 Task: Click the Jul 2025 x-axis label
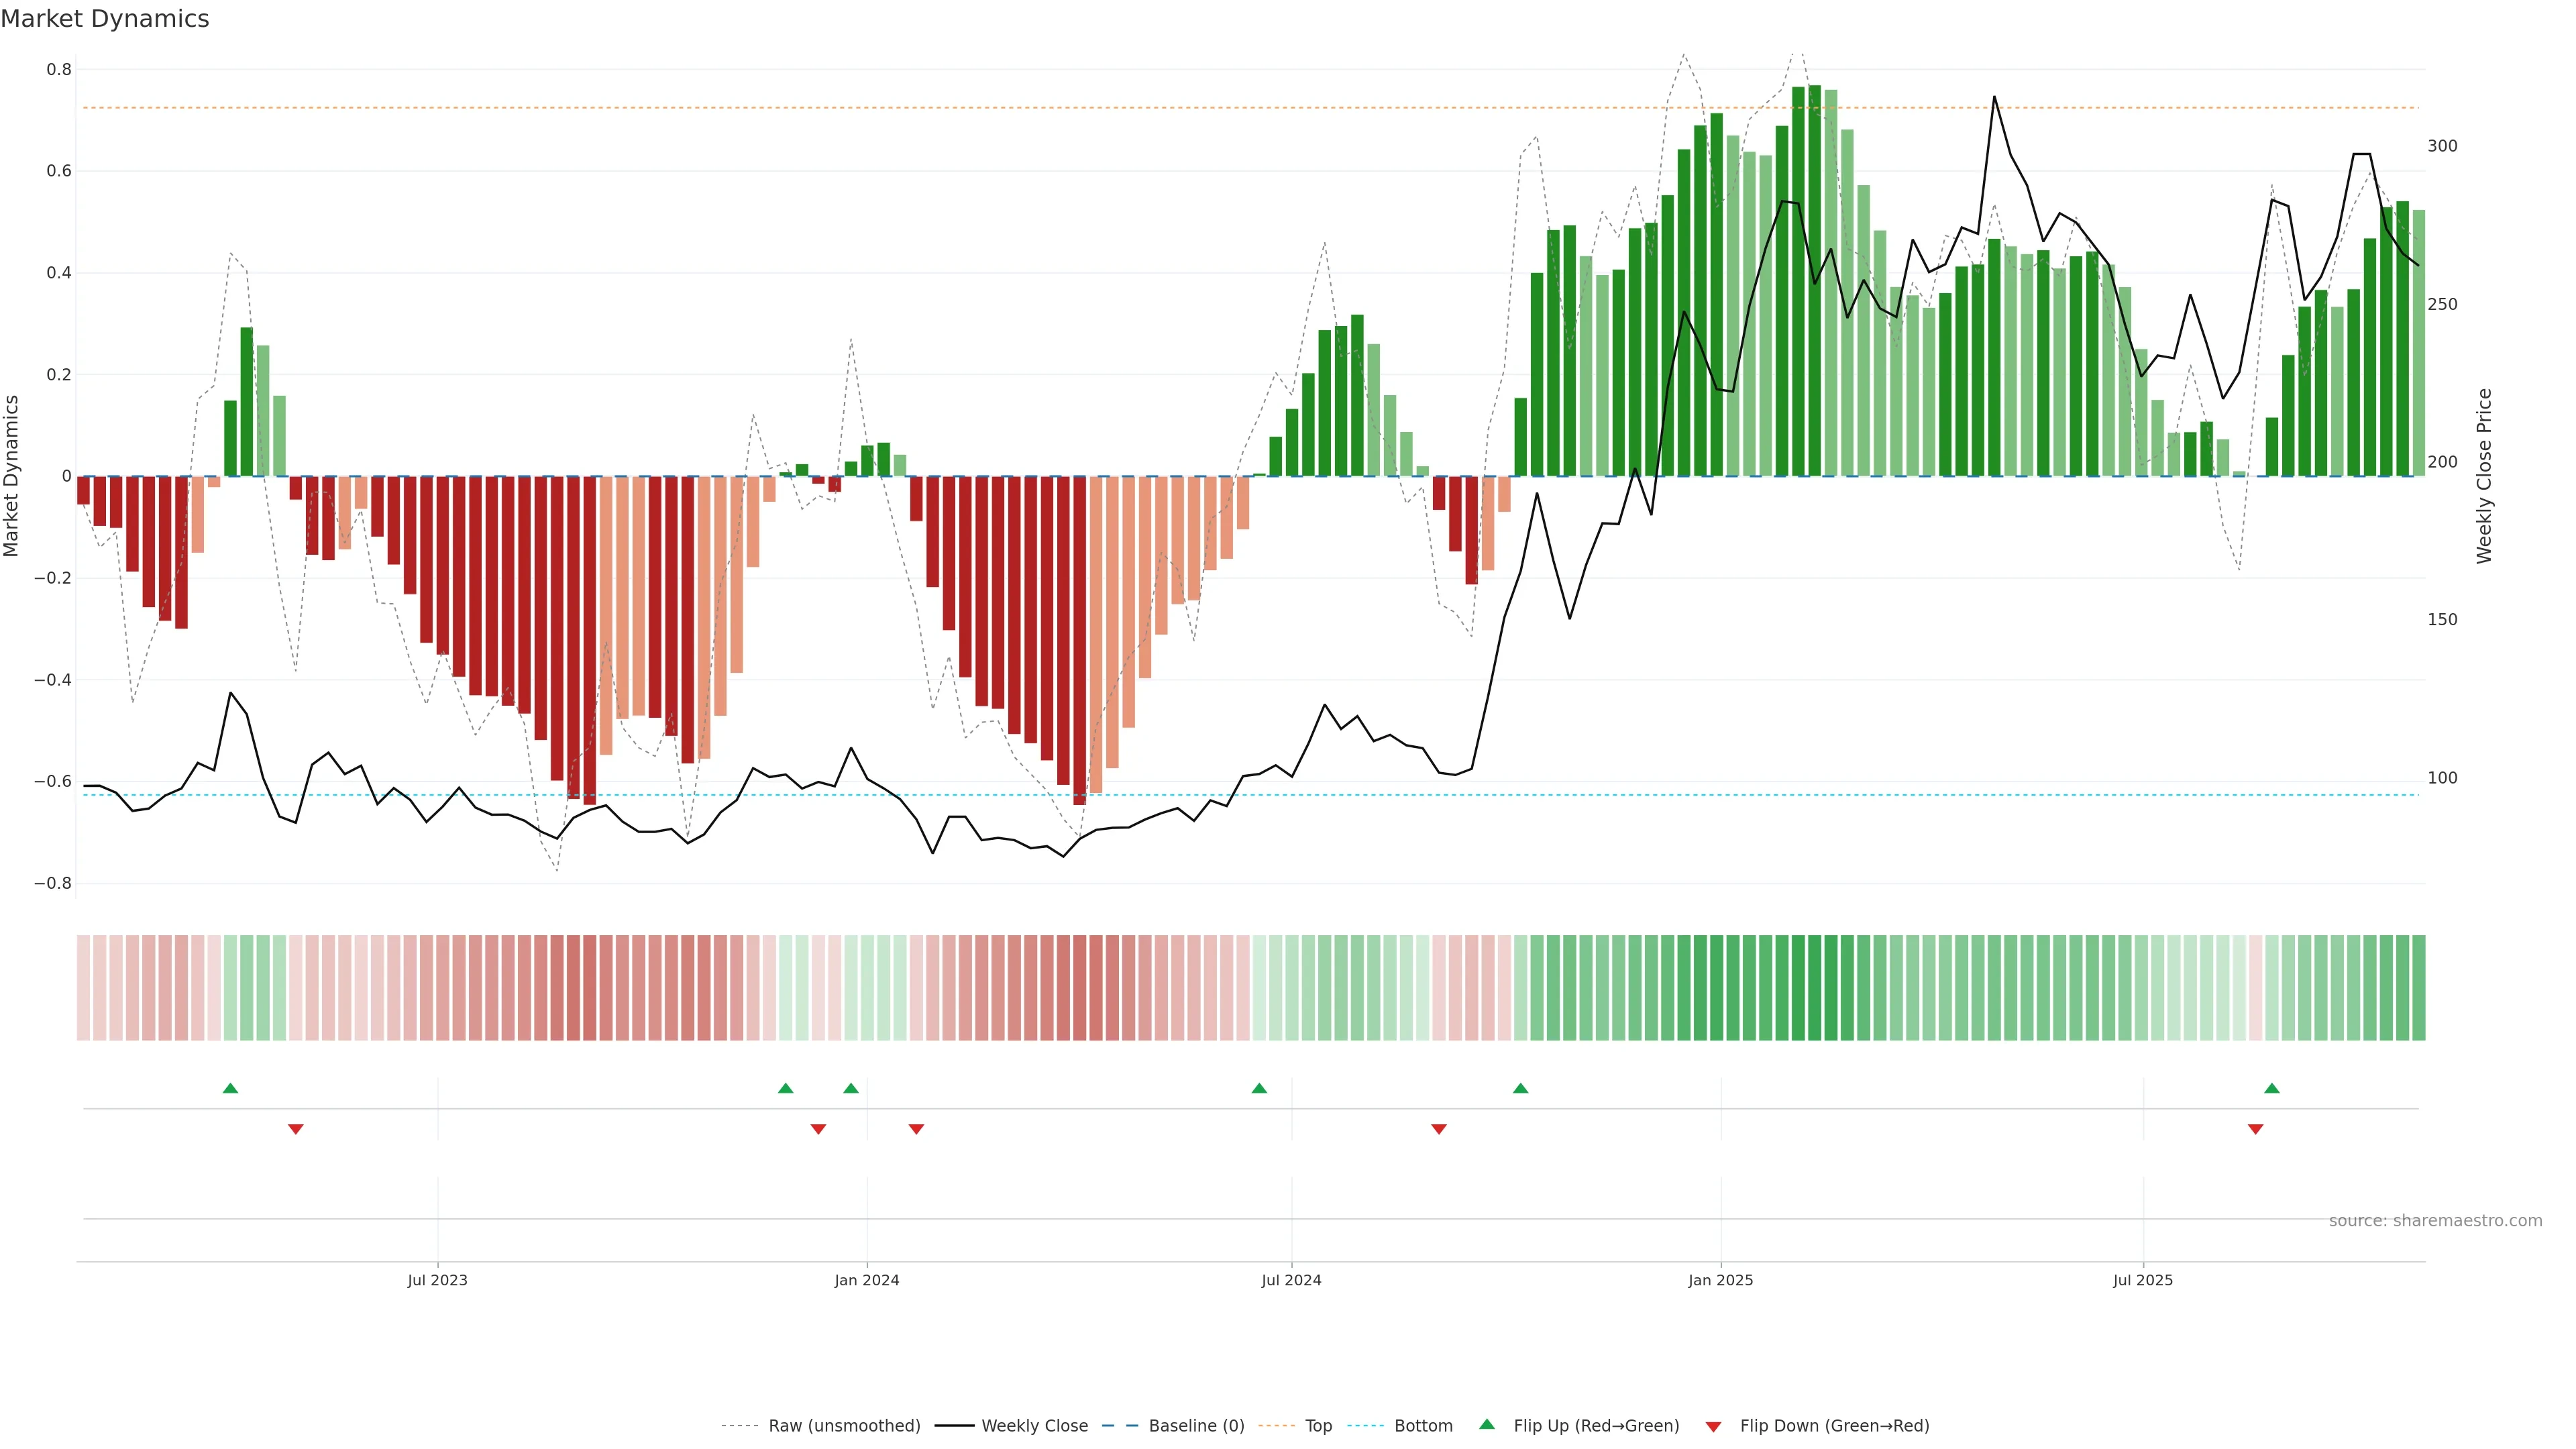(x=2143, y=1280)
